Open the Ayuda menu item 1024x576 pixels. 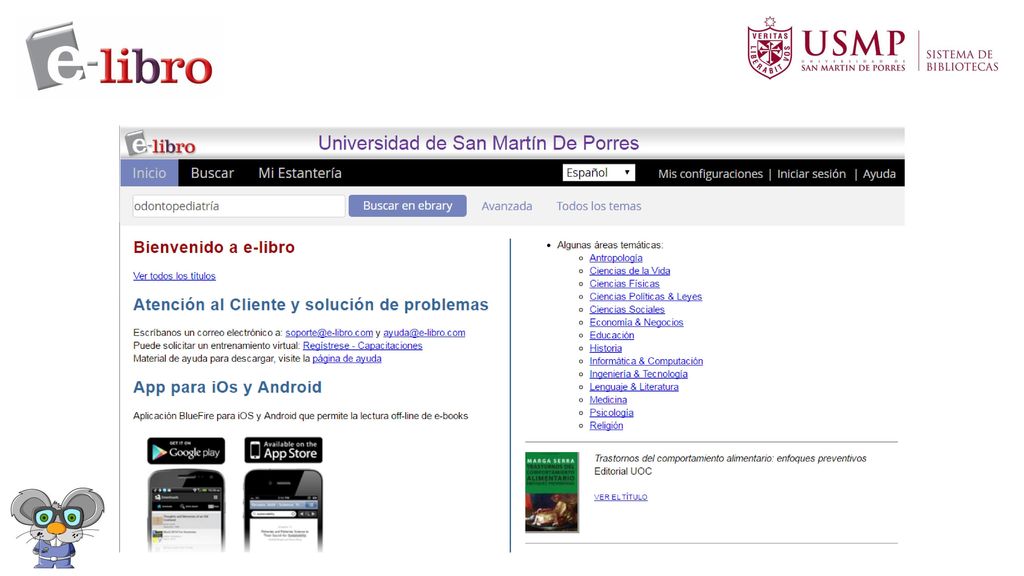coord(879,174)
